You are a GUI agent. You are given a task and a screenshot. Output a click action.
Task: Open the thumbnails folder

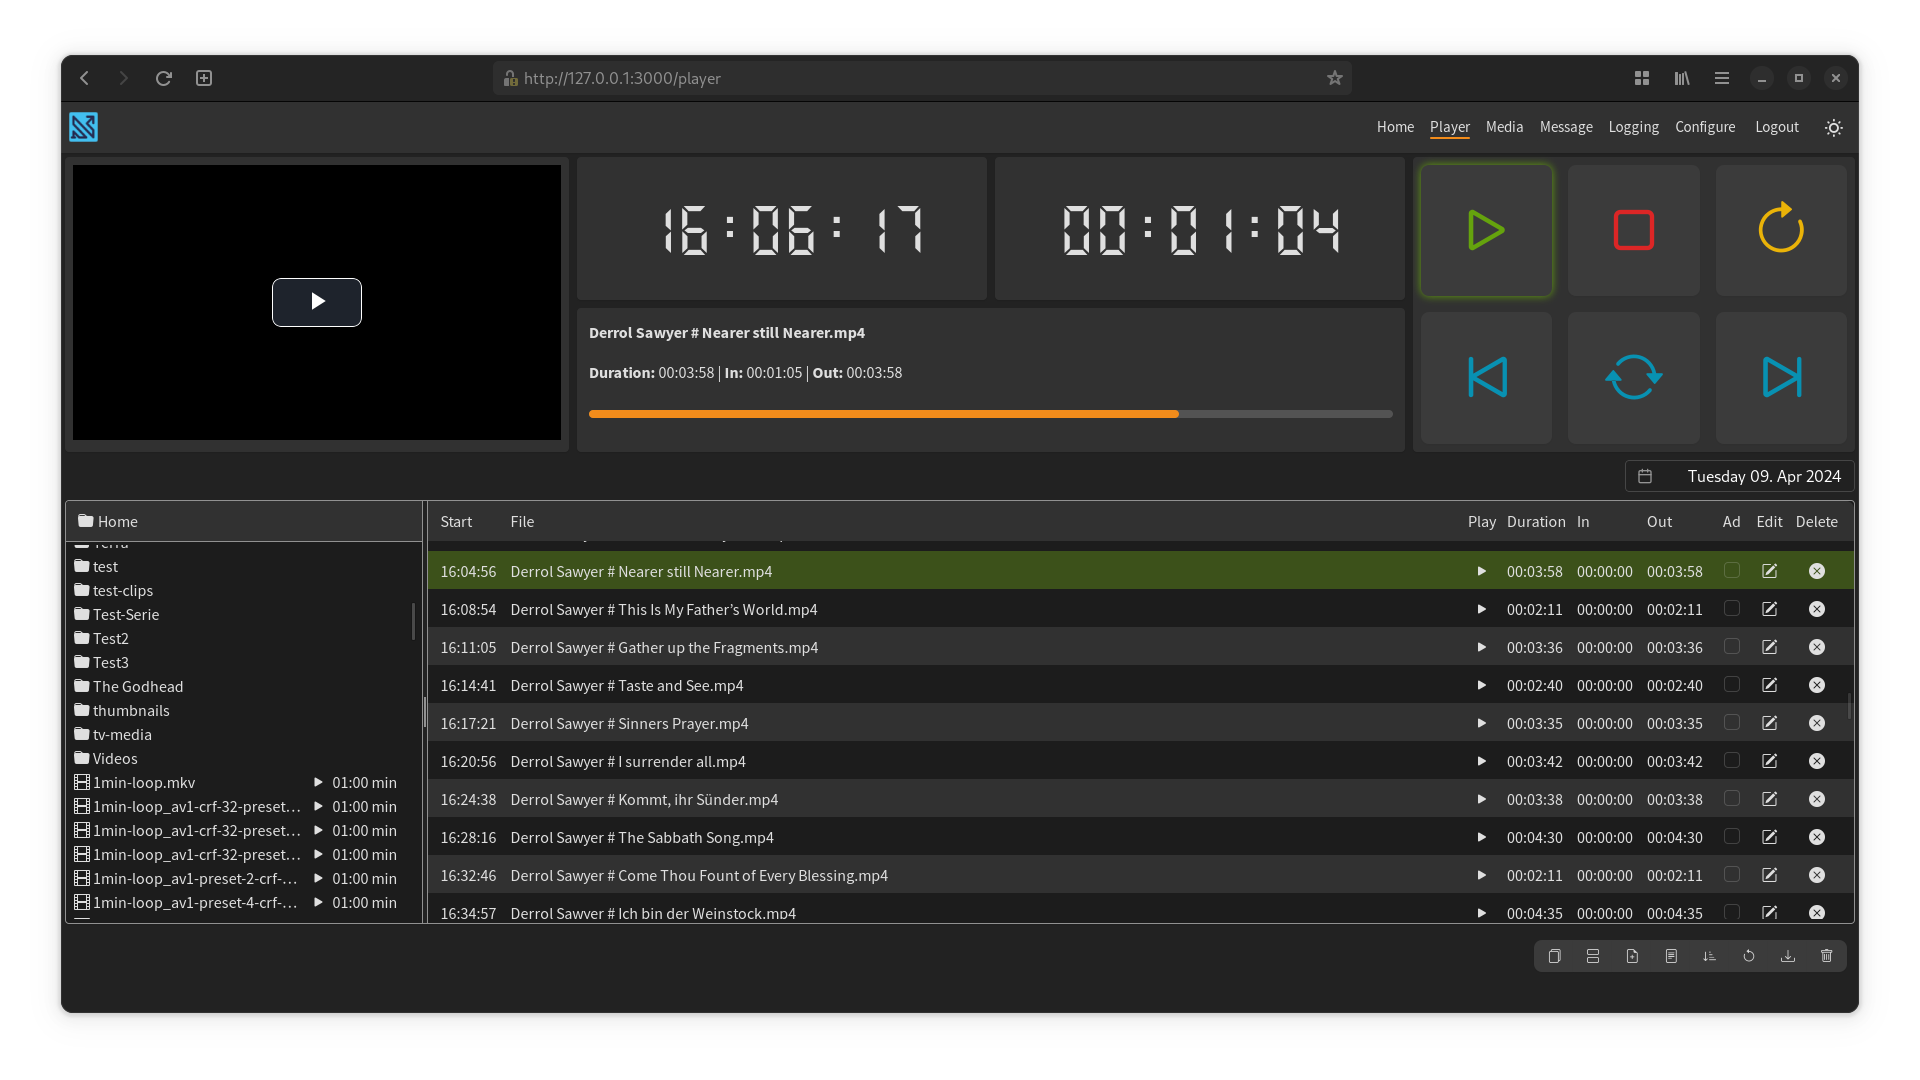click(x=121, y=710)
